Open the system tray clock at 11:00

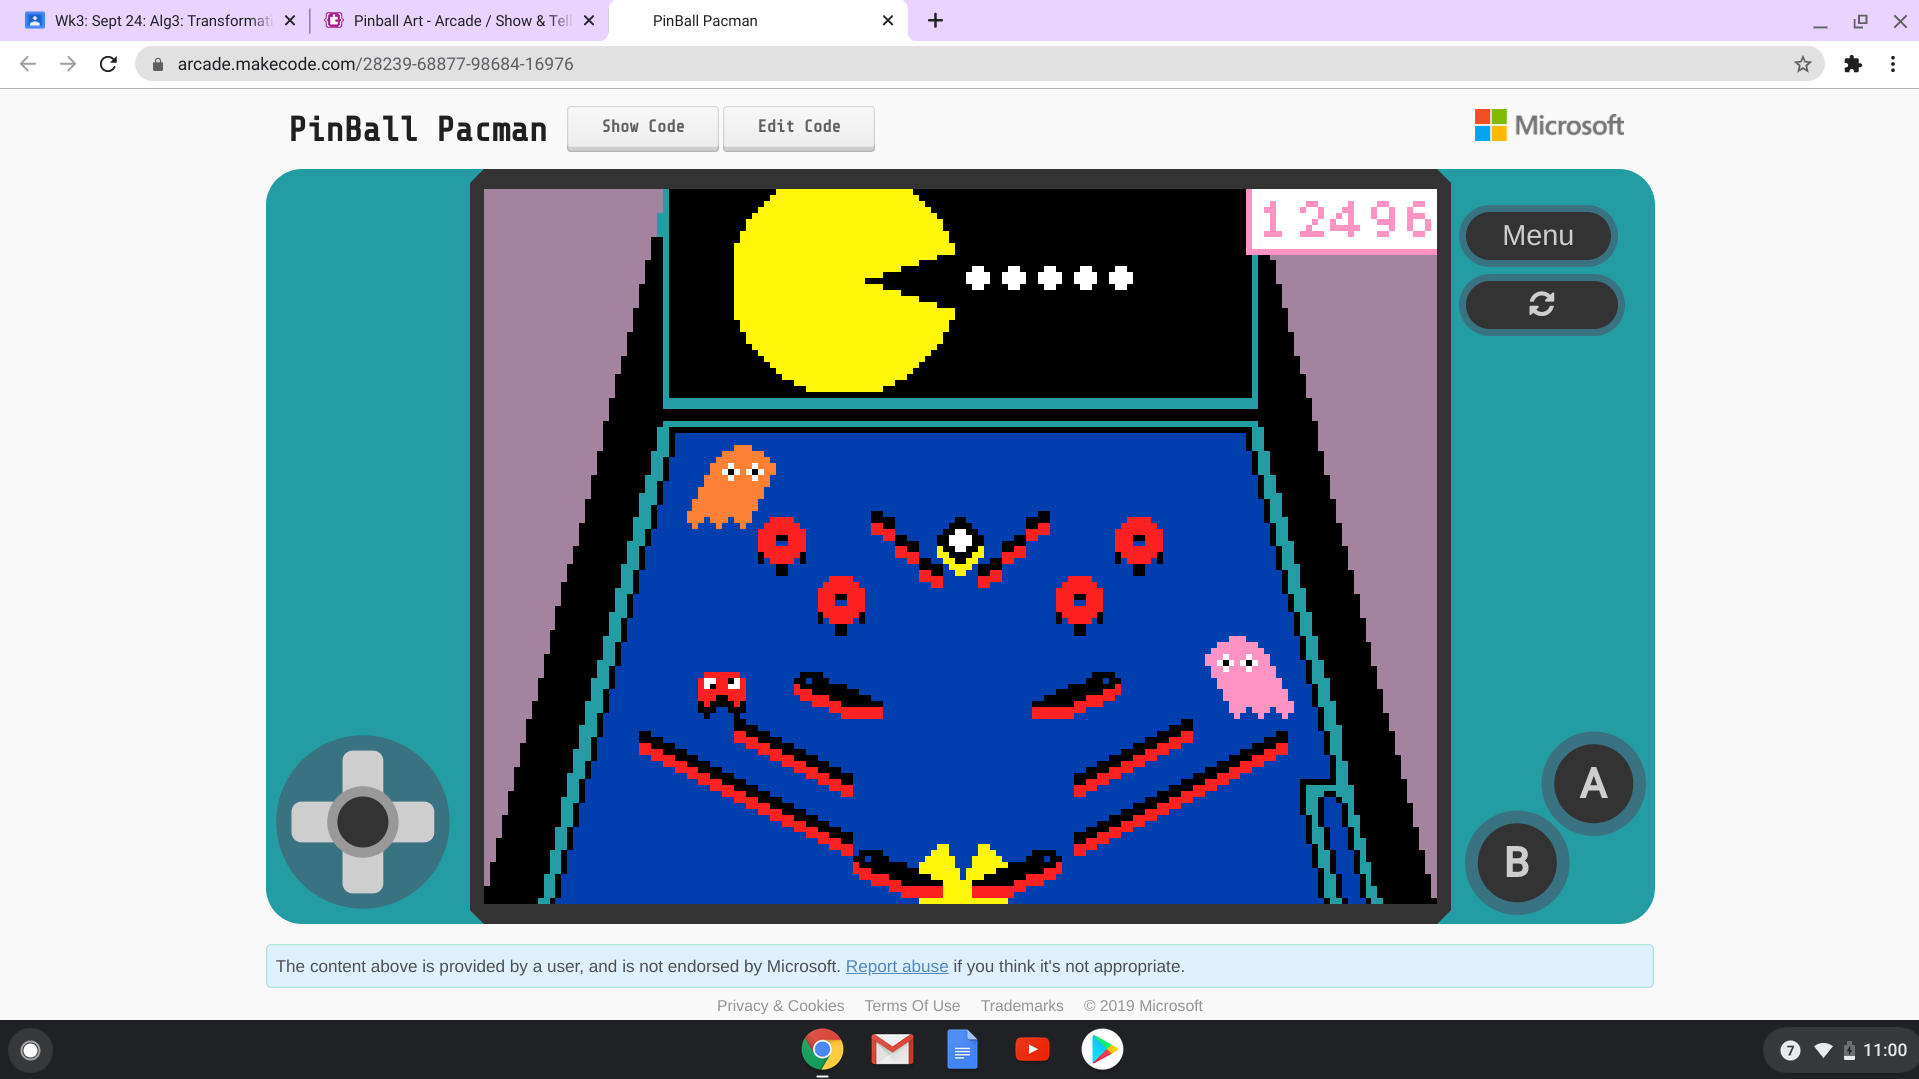[x=1885, y=1050]
